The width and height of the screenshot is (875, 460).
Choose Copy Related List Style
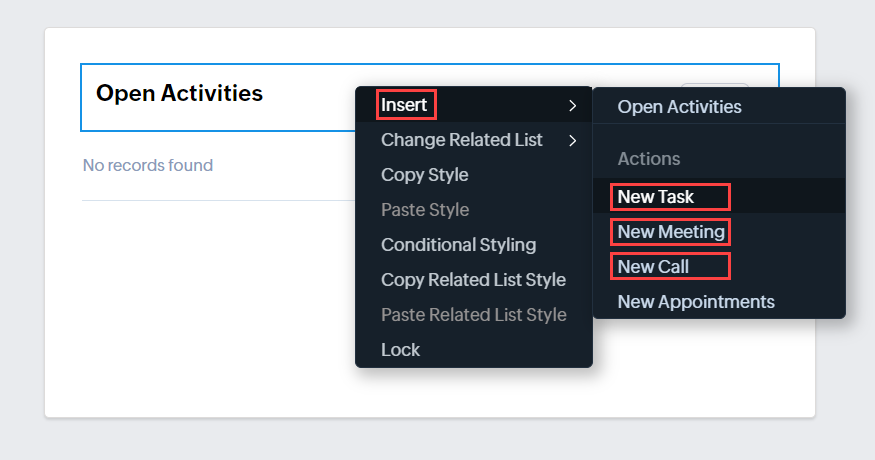click(473, 280)
